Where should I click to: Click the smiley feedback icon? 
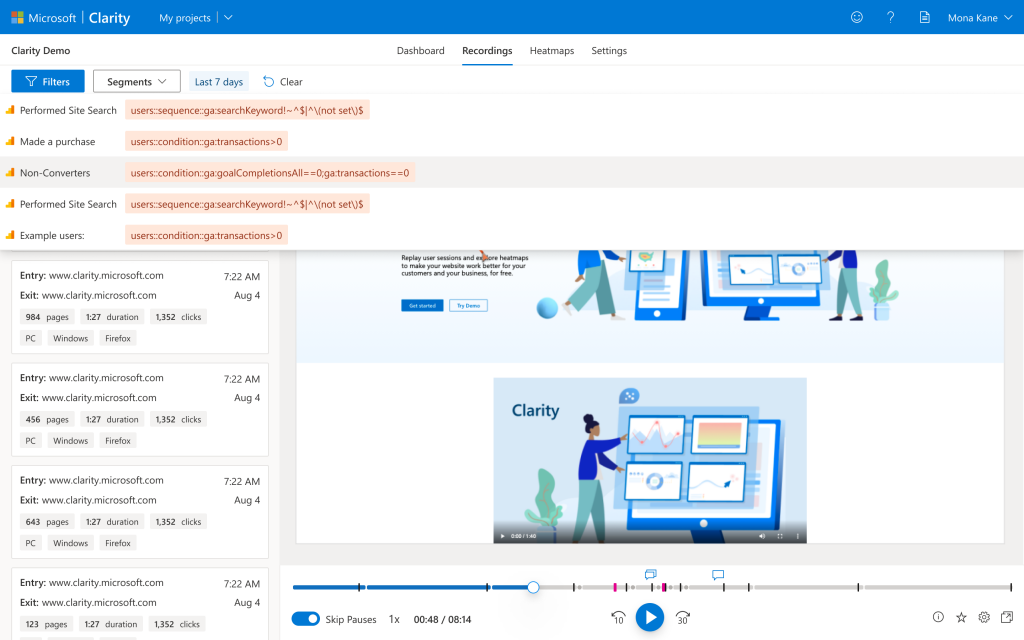click(856, 17)
